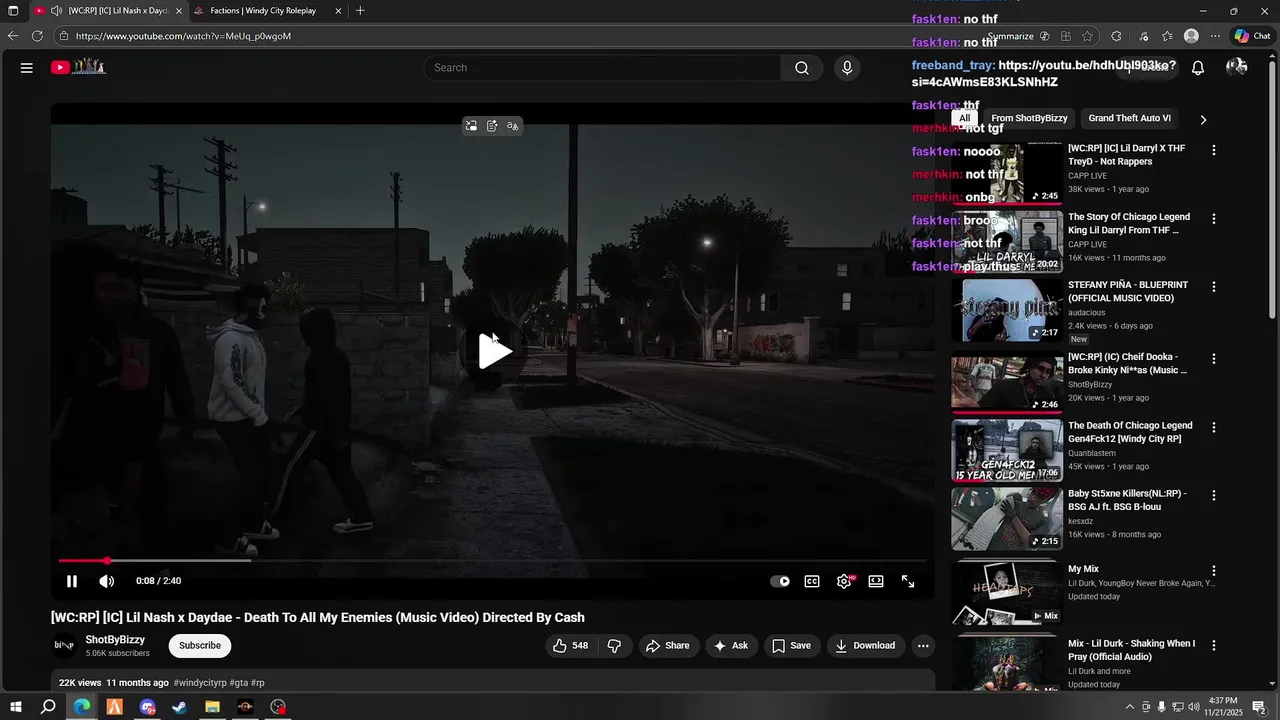1280x720 pixels.
Task: Open Windows Start menu
Action: pos(14,707)
